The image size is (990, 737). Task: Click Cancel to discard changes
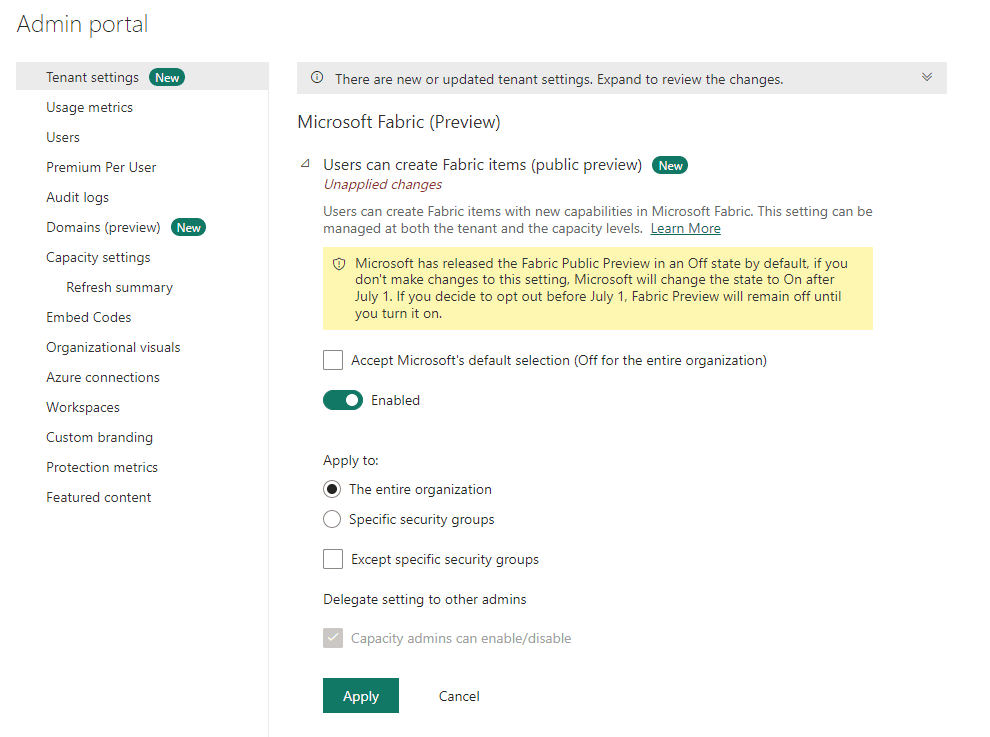[x=459, y=696]
